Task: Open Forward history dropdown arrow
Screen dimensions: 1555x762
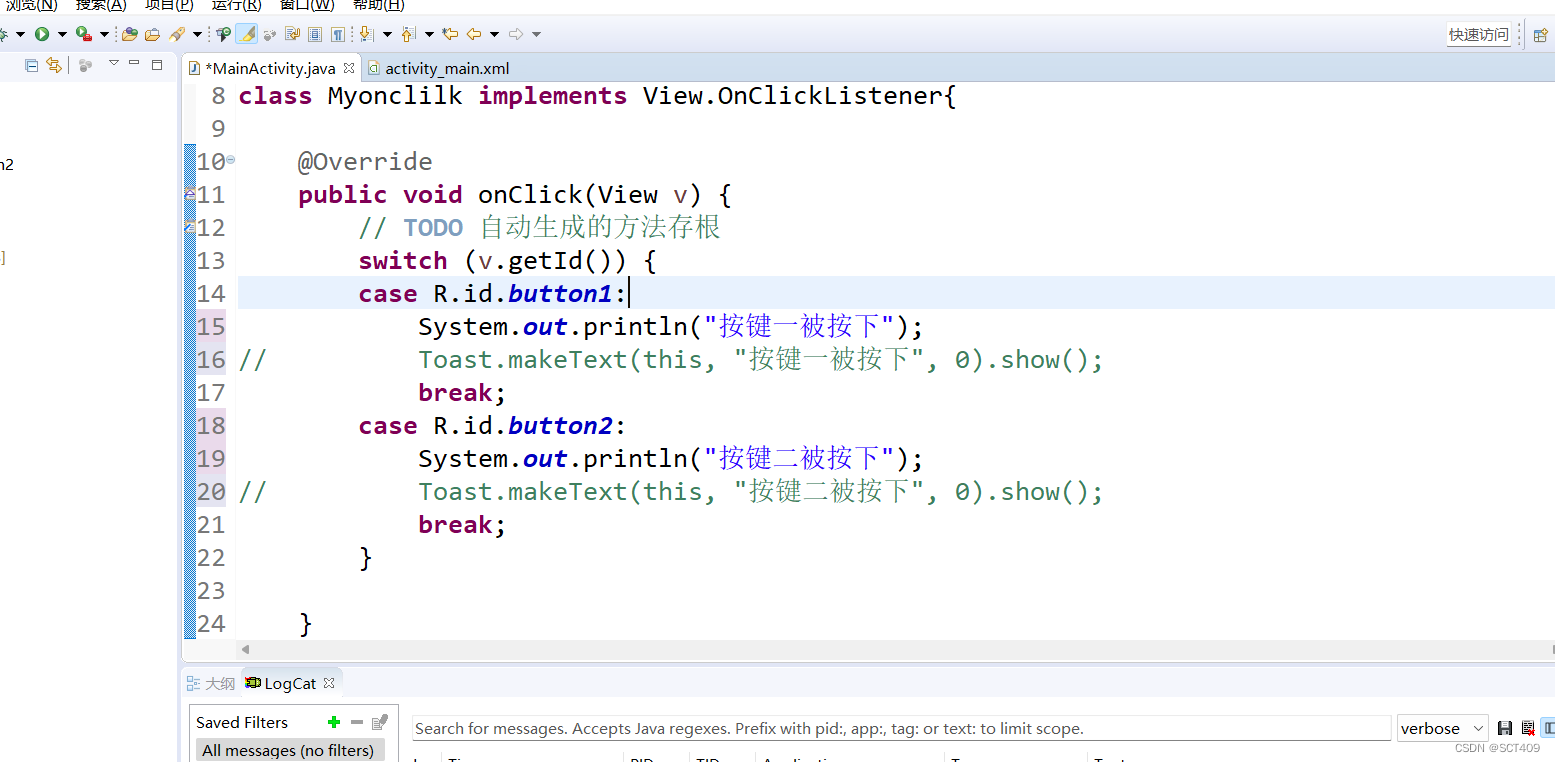Action: [536, 34]
